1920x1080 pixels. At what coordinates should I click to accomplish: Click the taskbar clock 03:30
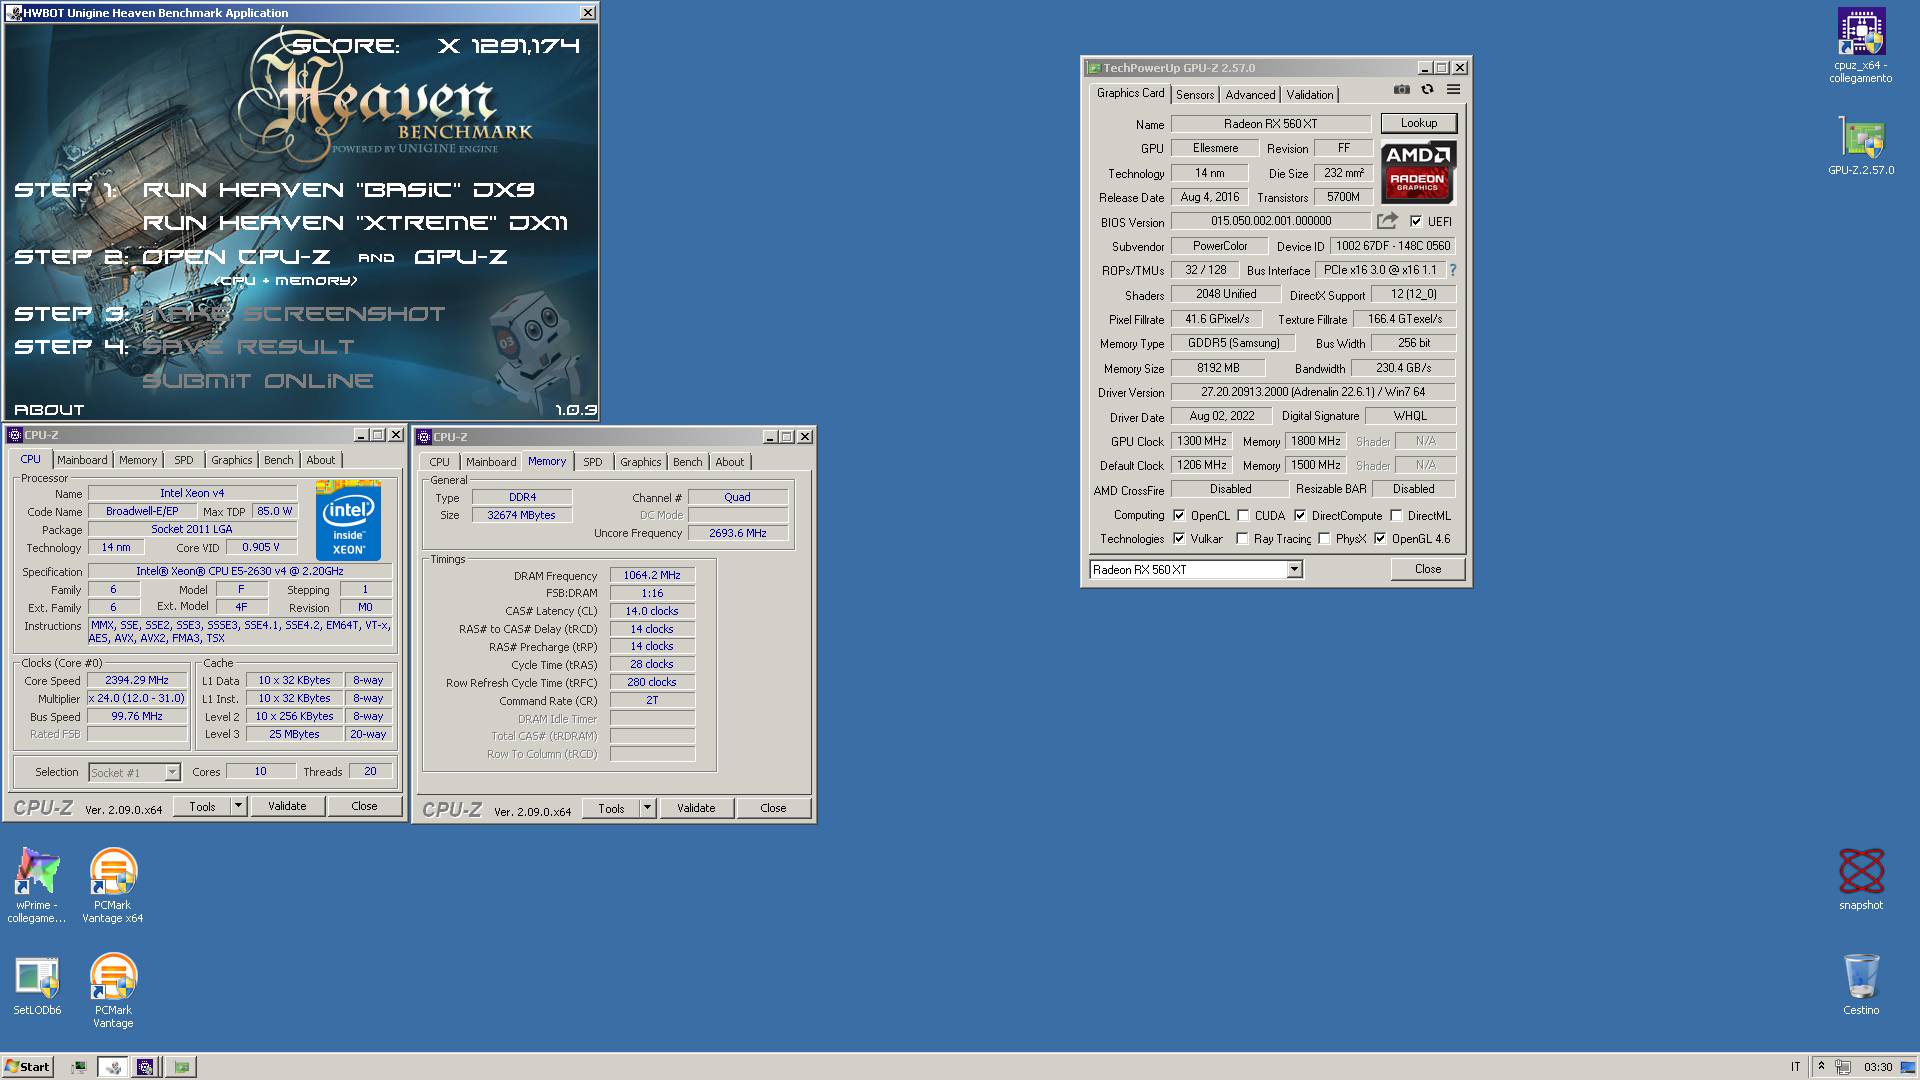1877,1067
